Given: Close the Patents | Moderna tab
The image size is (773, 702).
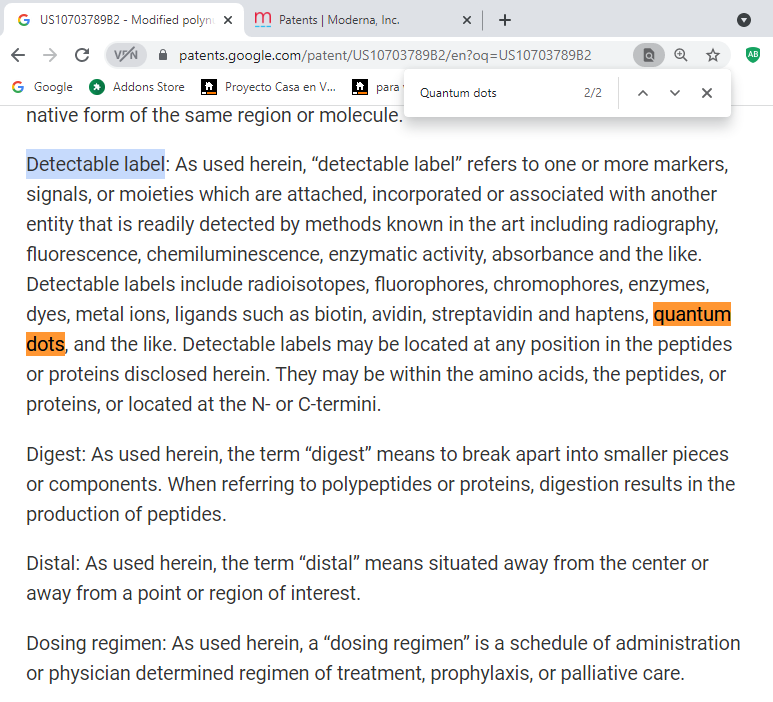Looking at the screenshot, I should pos(467,20).
